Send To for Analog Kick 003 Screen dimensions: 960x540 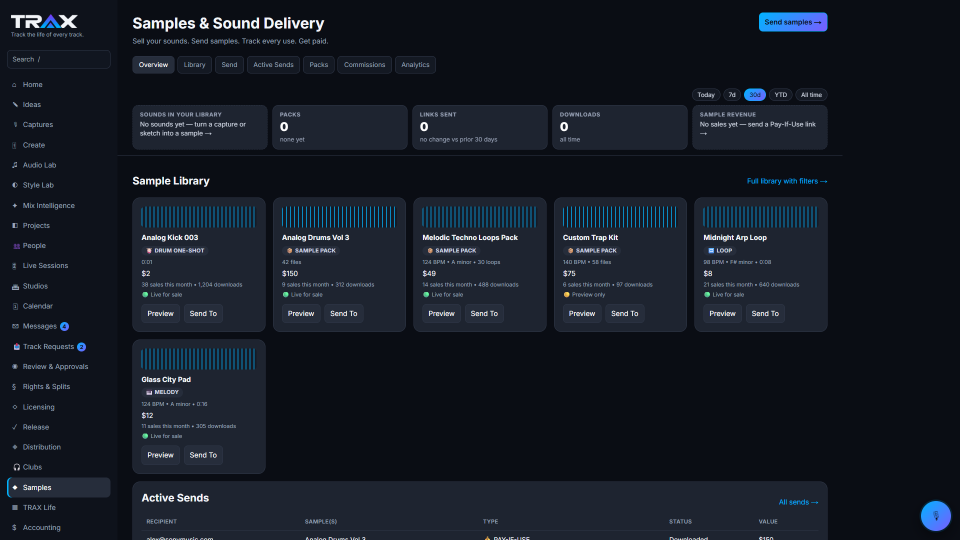(203, 313)
